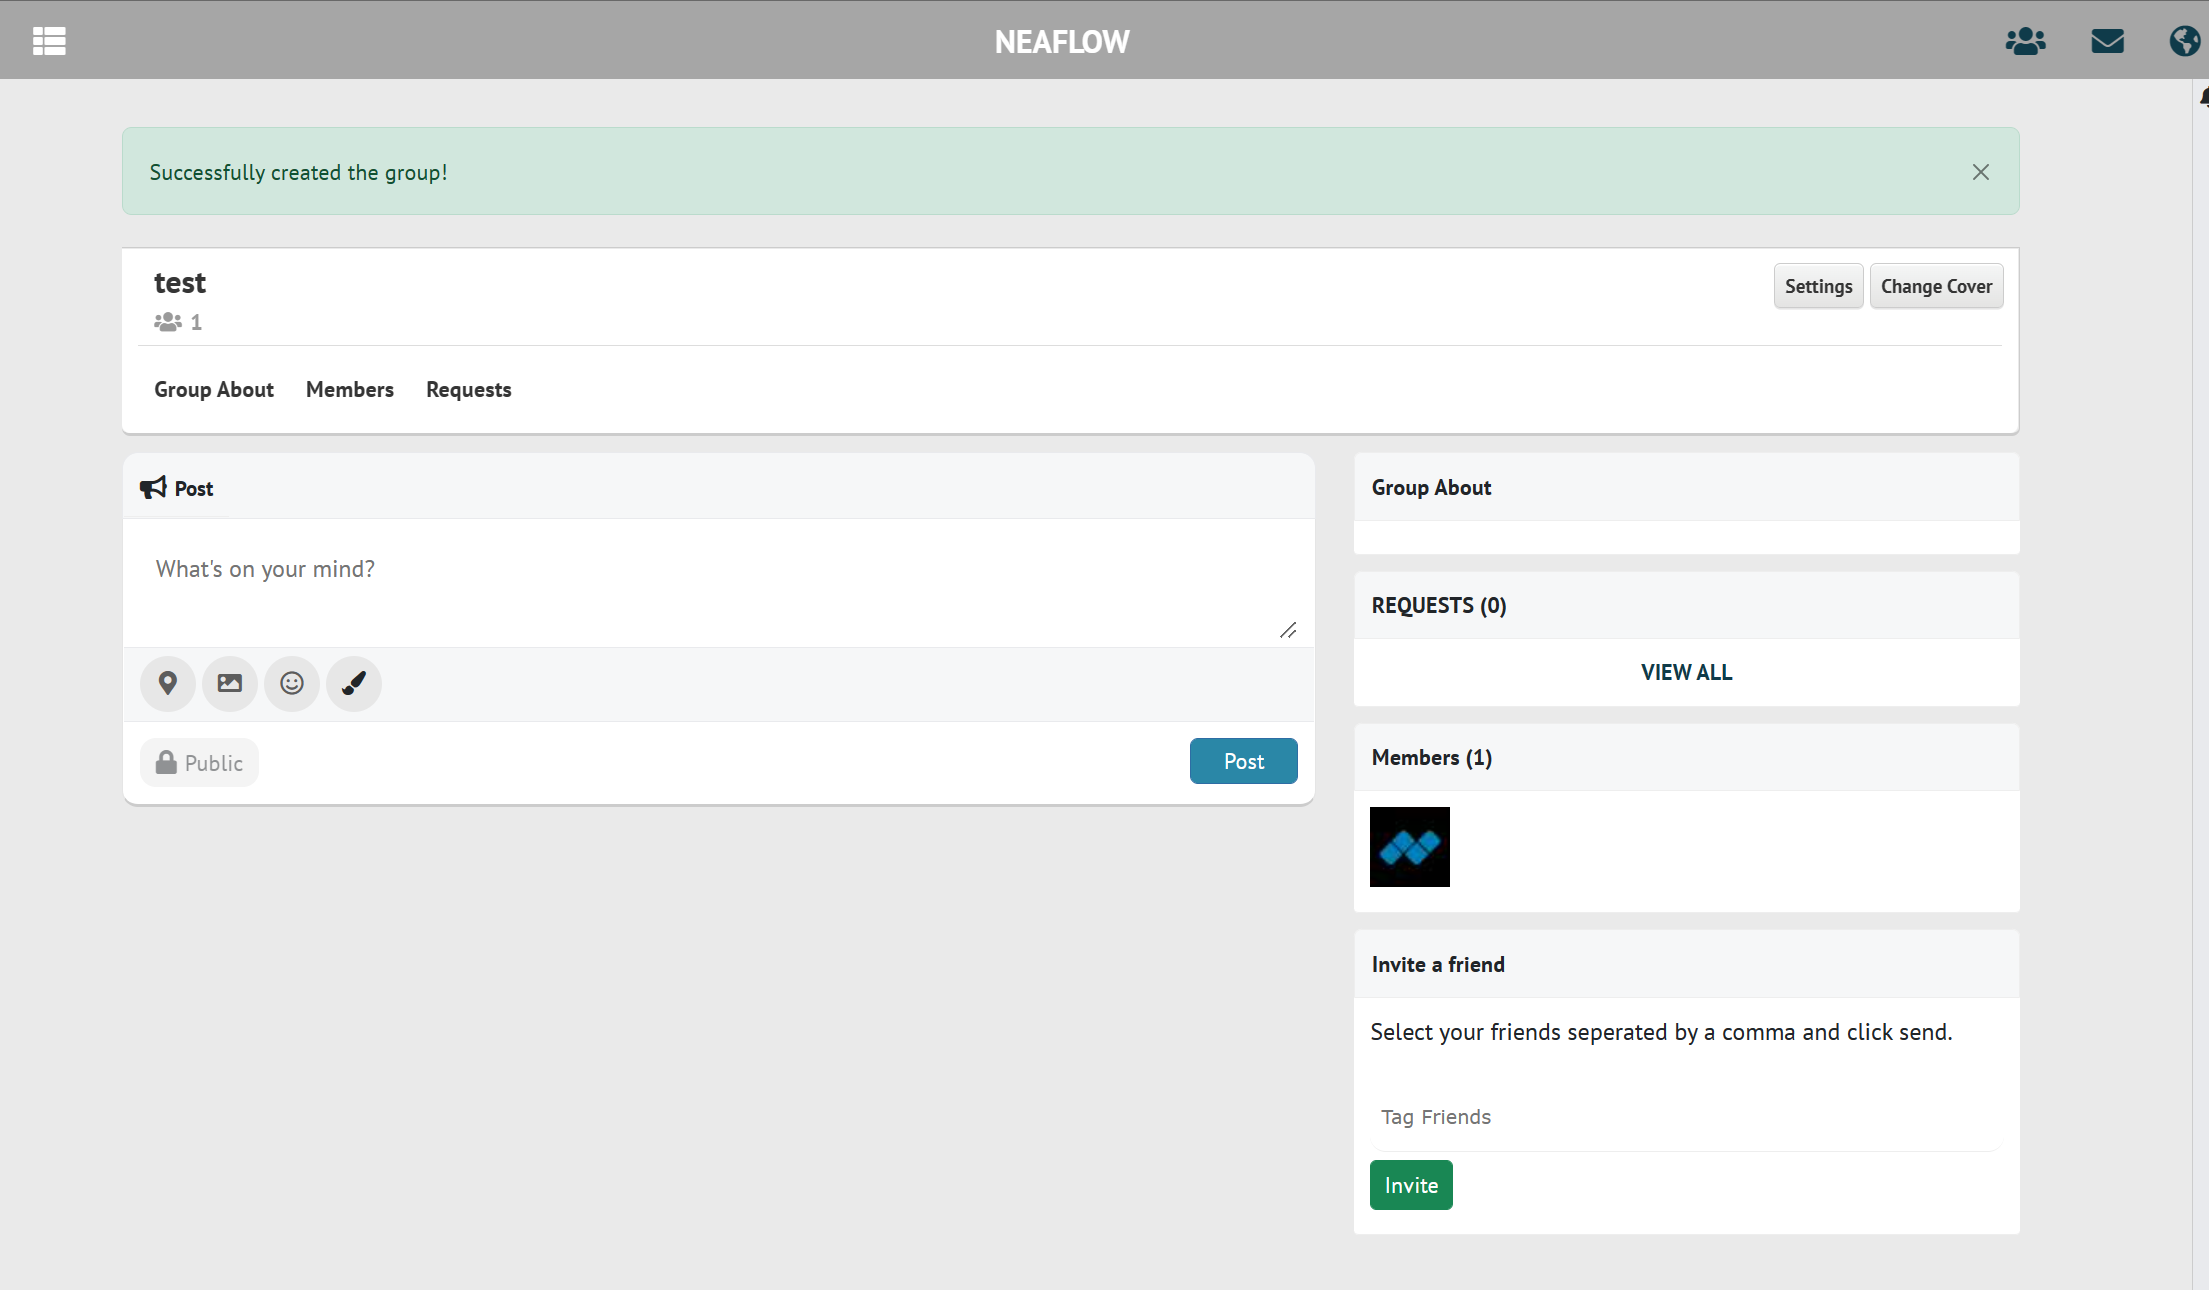The height and width of the screenshot is (1290, 2209).
Task: Open the hamburger menu icon
Action: click(49, 41)
